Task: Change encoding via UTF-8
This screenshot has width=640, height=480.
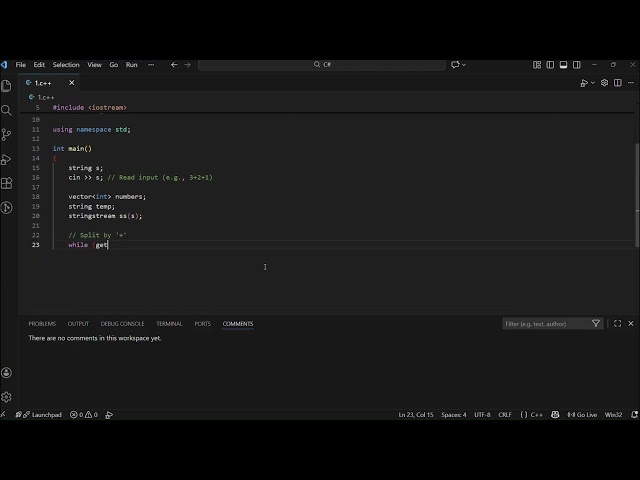Action: 482,415
